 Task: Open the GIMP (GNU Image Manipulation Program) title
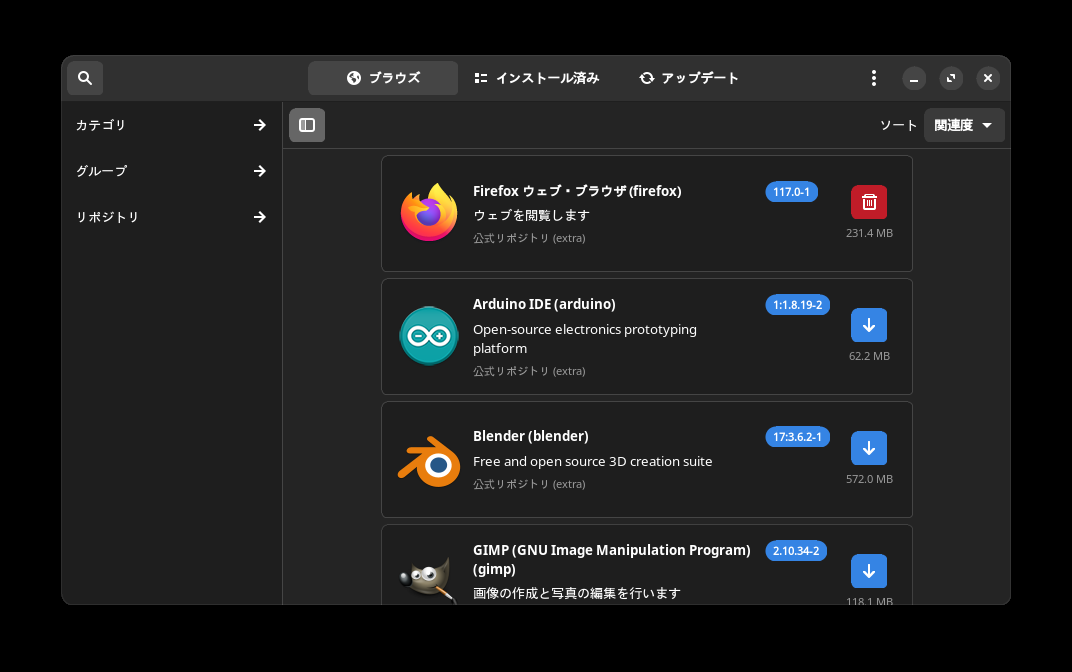point(612,559)
